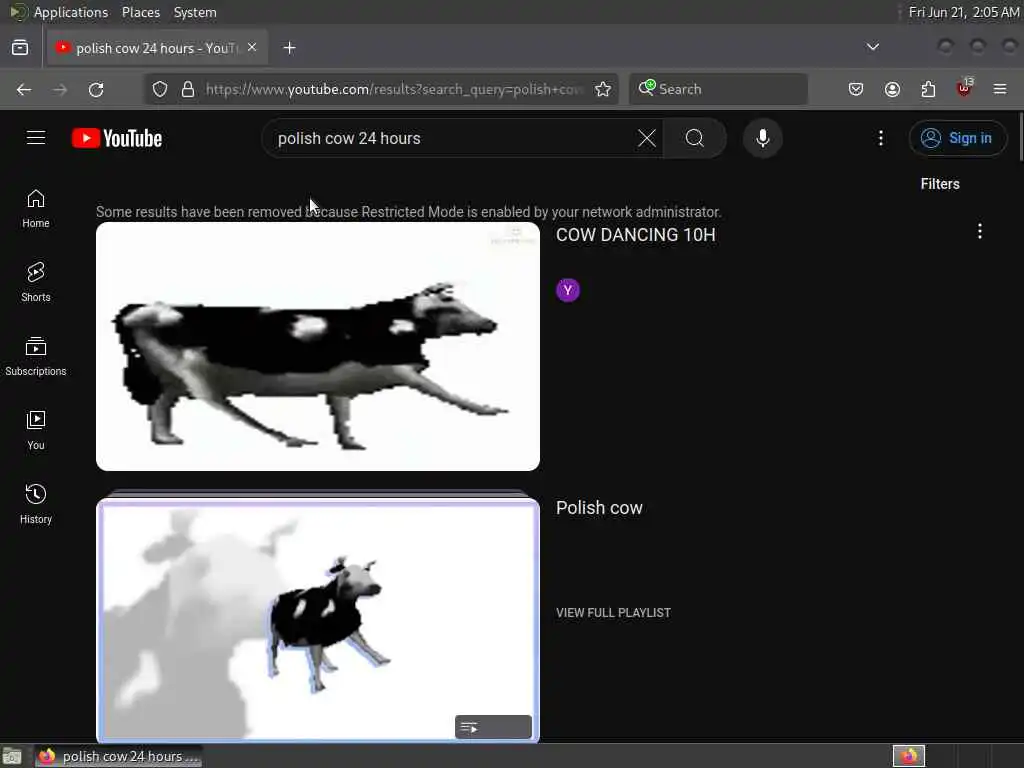
Task: Select the polish cow 24 hours tab
Action: point(157,48)
